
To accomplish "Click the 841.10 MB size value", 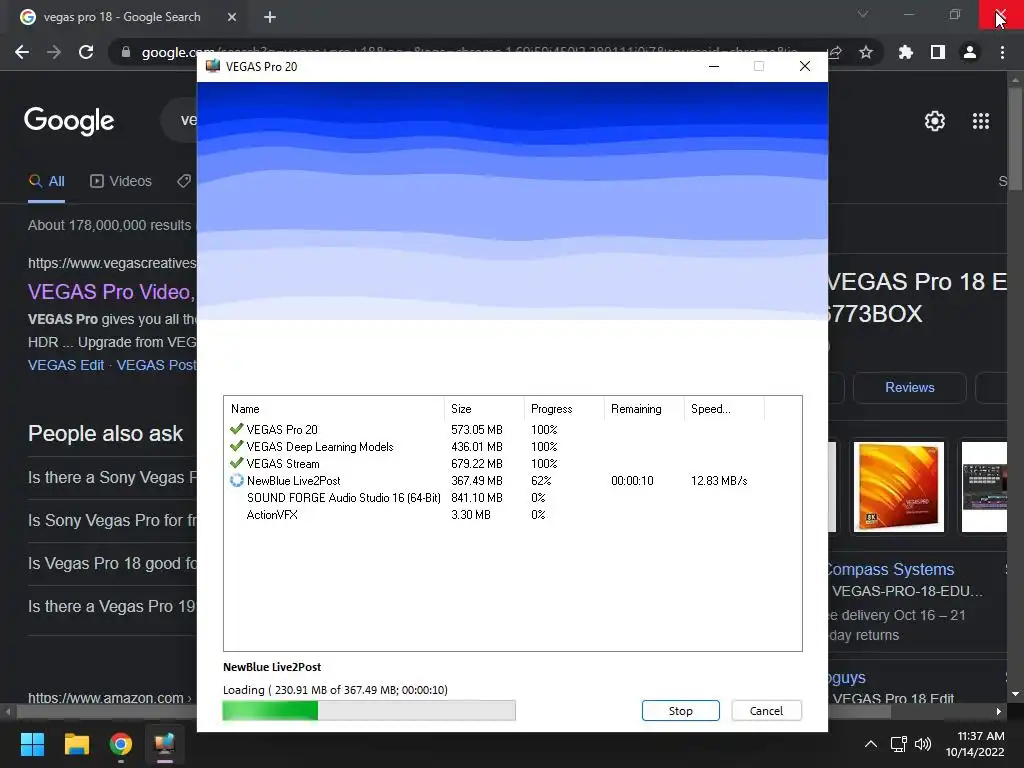I will tap(477, 498).
